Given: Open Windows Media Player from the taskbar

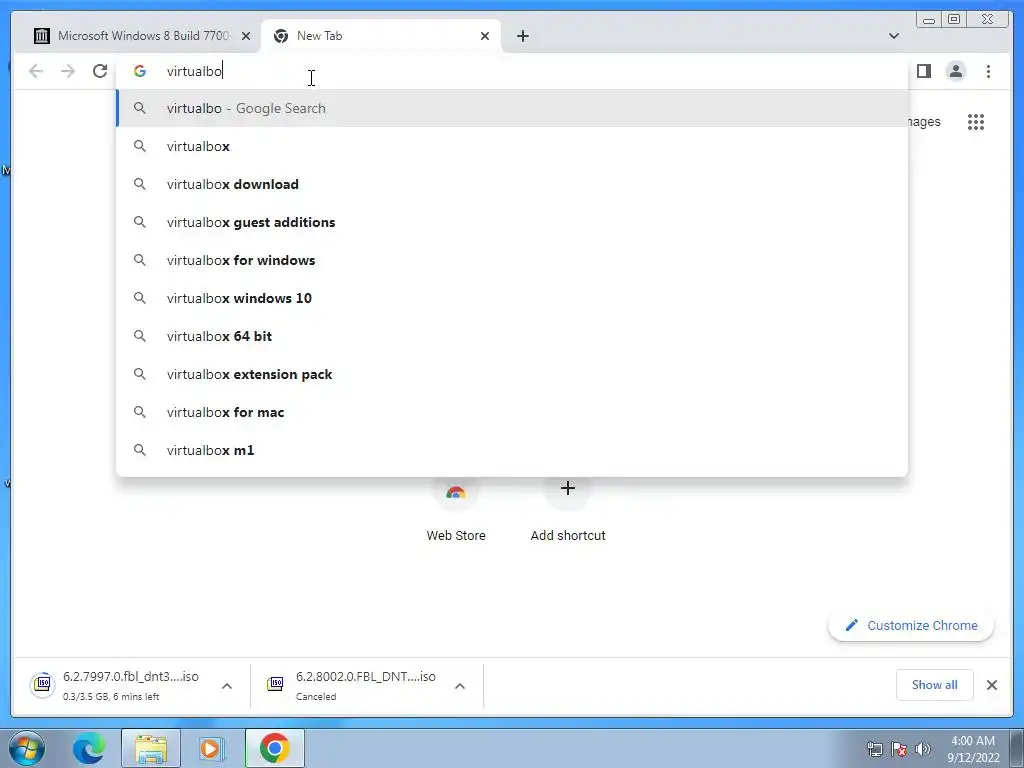Looking at the screenshot, I should 212,748.
